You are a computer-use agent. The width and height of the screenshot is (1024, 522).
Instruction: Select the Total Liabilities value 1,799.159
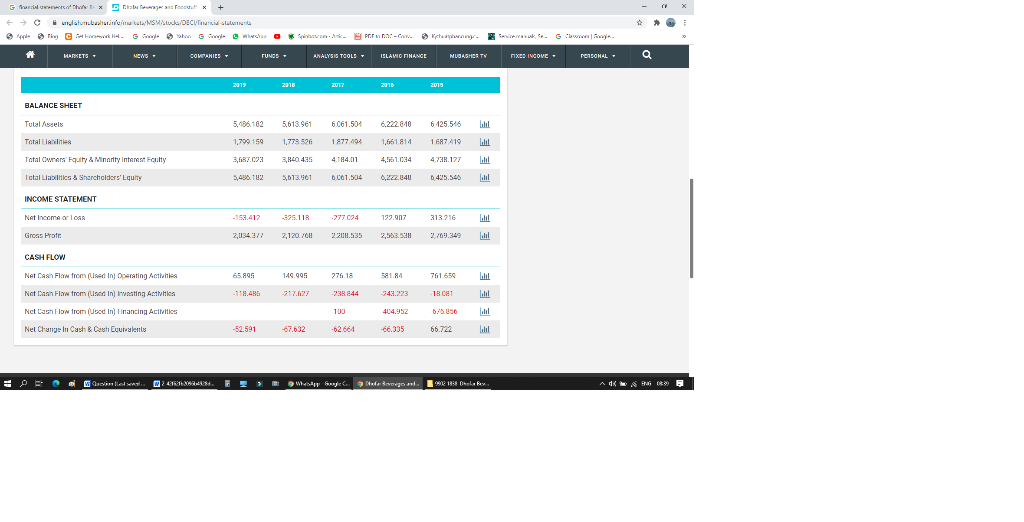click(248, 142)
